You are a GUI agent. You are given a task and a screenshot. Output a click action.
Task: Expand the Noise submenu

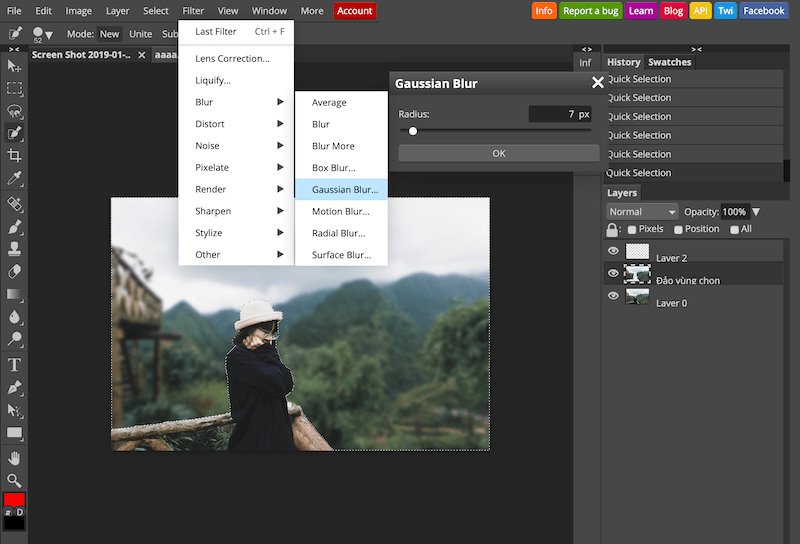[x=236, y=145]
